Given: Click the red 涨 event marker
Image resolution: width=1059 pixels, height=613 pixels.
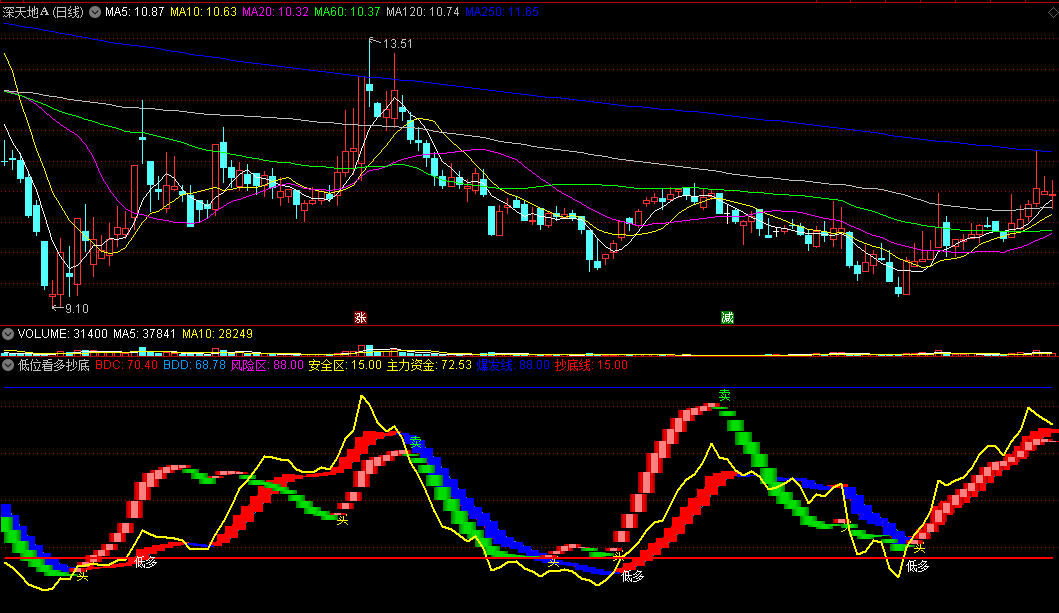Looking at the screenshot, I should (361, 317).
